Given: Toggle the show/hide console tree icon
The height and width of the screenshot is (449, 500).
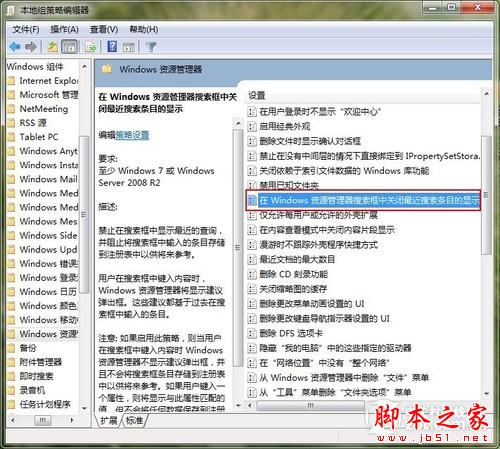Looking at the screenshot, I should pos(69,47).
